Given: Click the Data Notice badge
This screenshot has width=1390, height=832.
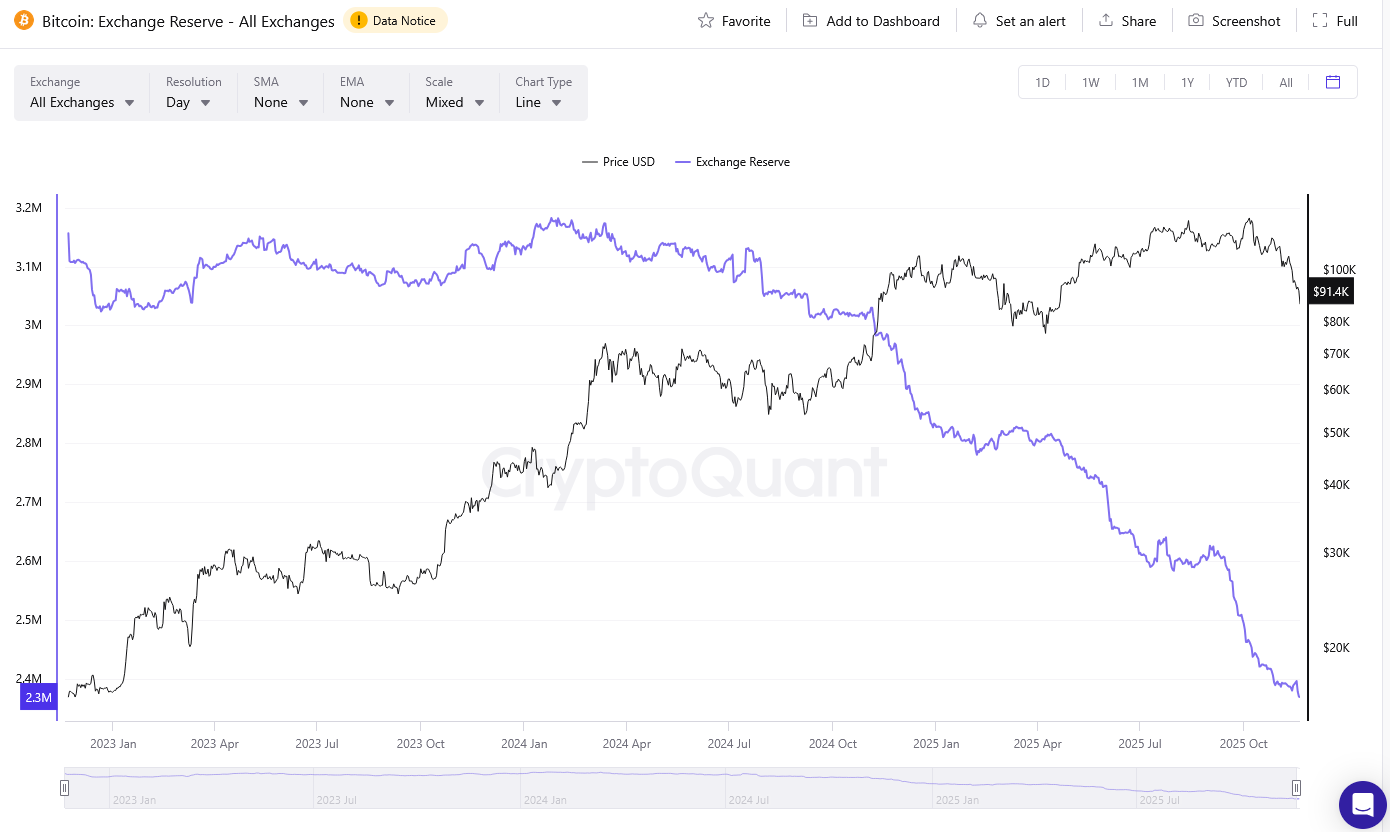Looking at the screenshot, I should point(395,21).
